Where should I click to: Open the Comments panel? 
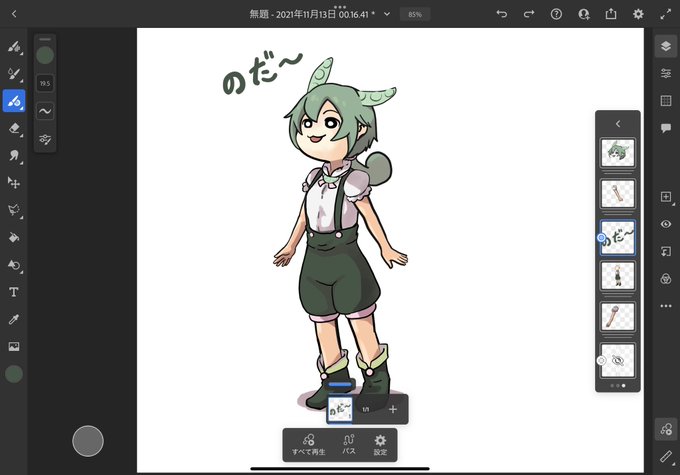click(666, 128)
